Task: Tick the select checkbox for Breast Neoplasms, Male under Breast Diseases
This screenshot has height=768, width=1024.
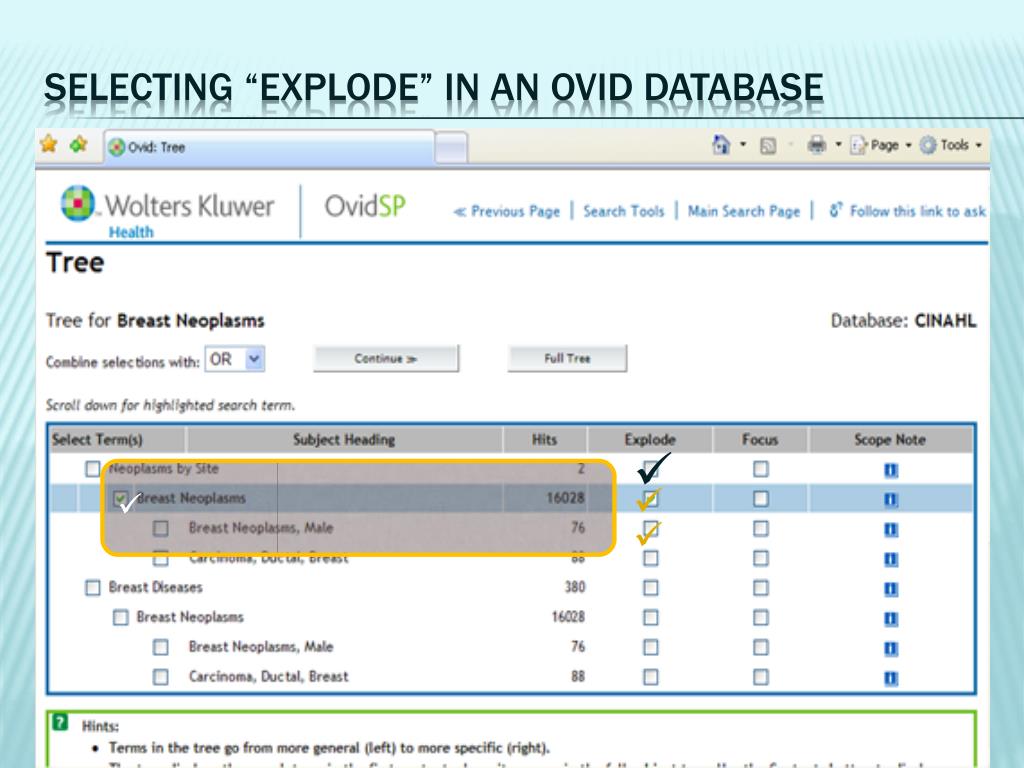Action: coord(161,647)
